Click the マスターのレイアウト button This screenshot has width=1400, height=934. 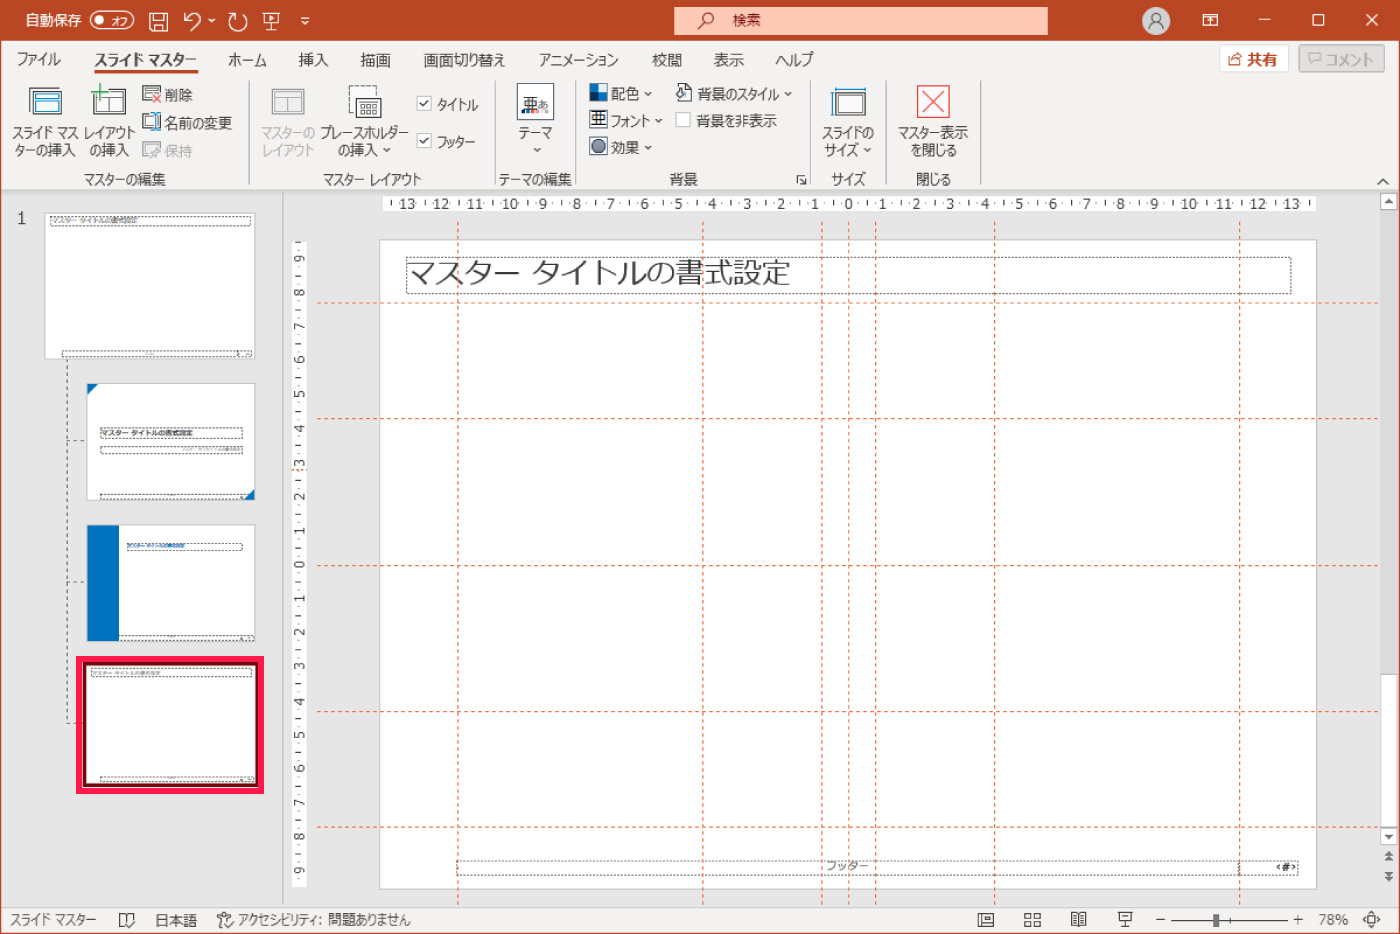288,121
